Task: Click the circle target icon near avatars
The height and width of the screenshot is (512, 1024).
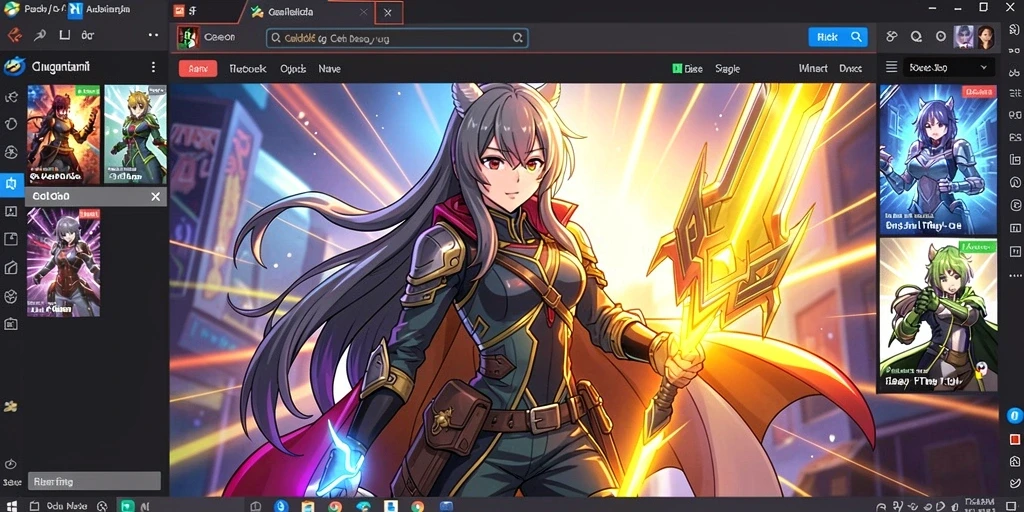Action: [x=940, y=37]
